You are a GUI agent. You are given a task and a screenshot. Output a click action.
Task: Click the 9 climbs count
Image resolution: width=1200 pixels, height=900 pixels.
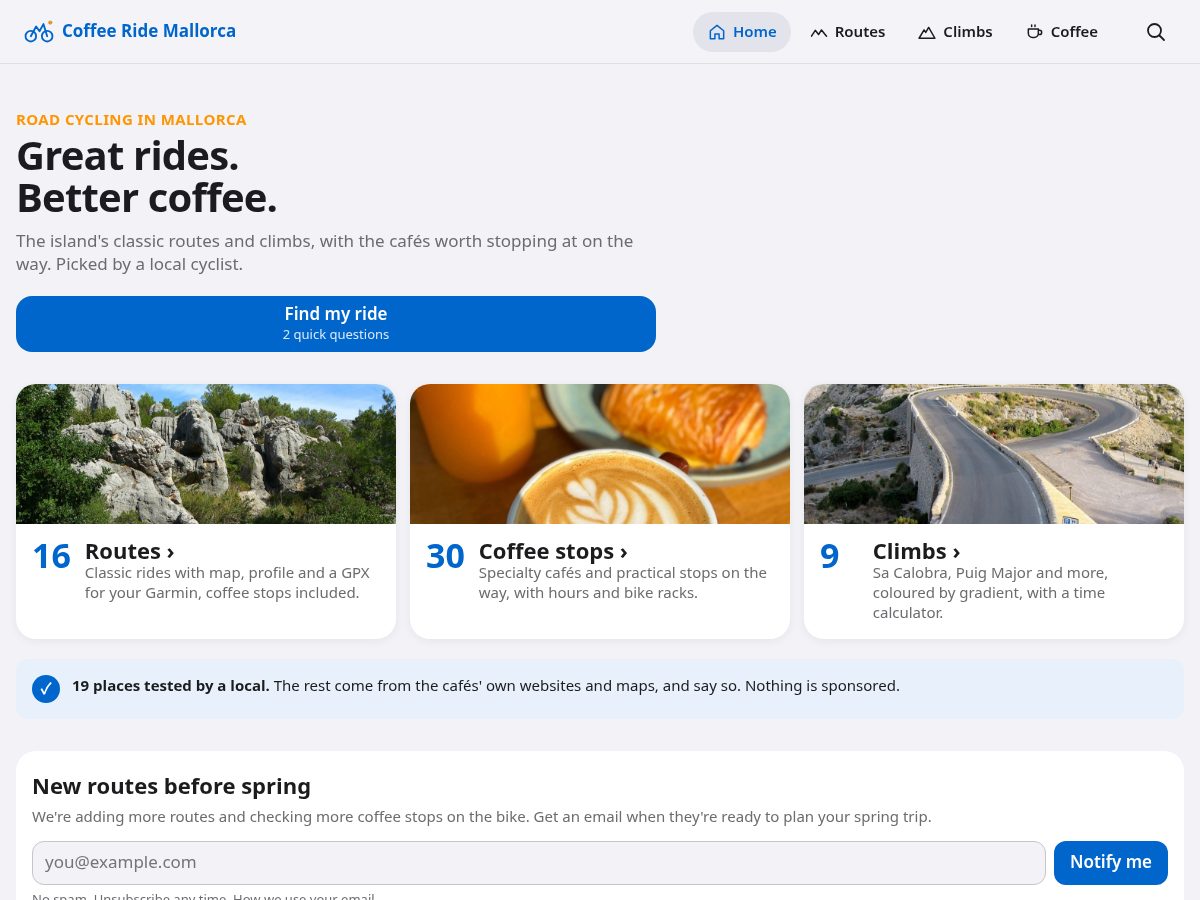pyautogui.click(x=830, y=556)
